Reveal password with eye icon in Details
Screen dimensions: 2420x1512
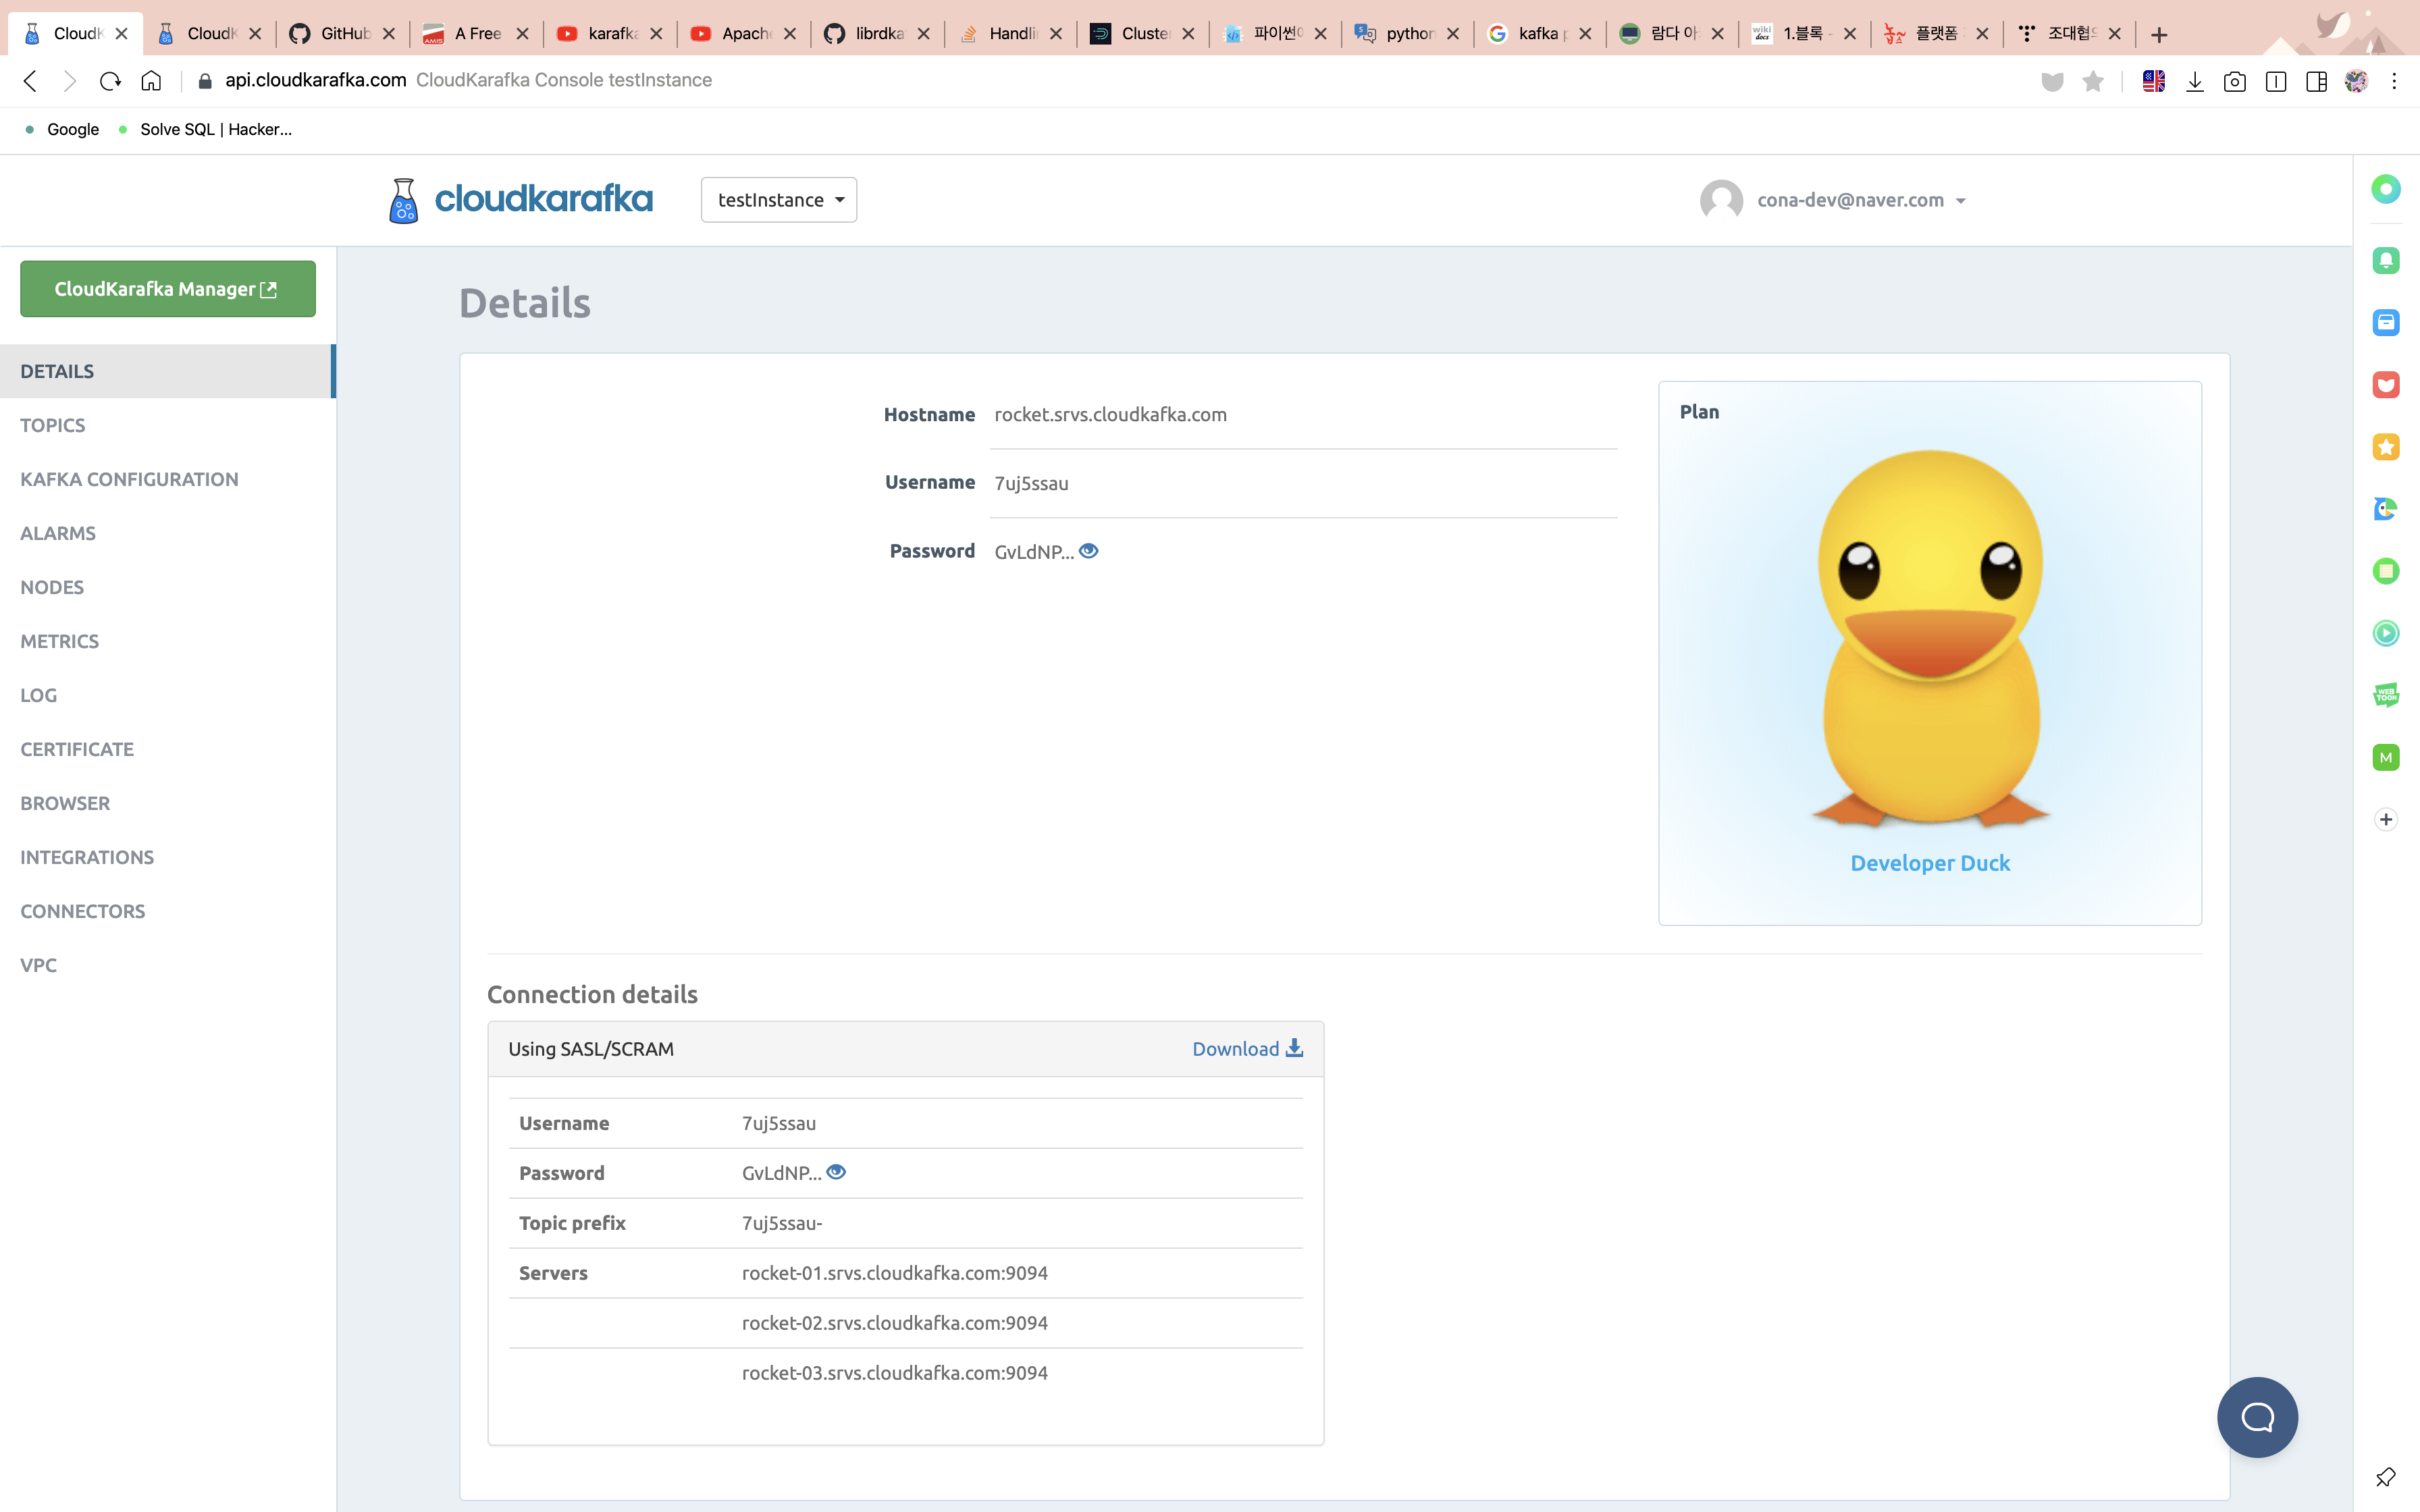pos(1089,551)
